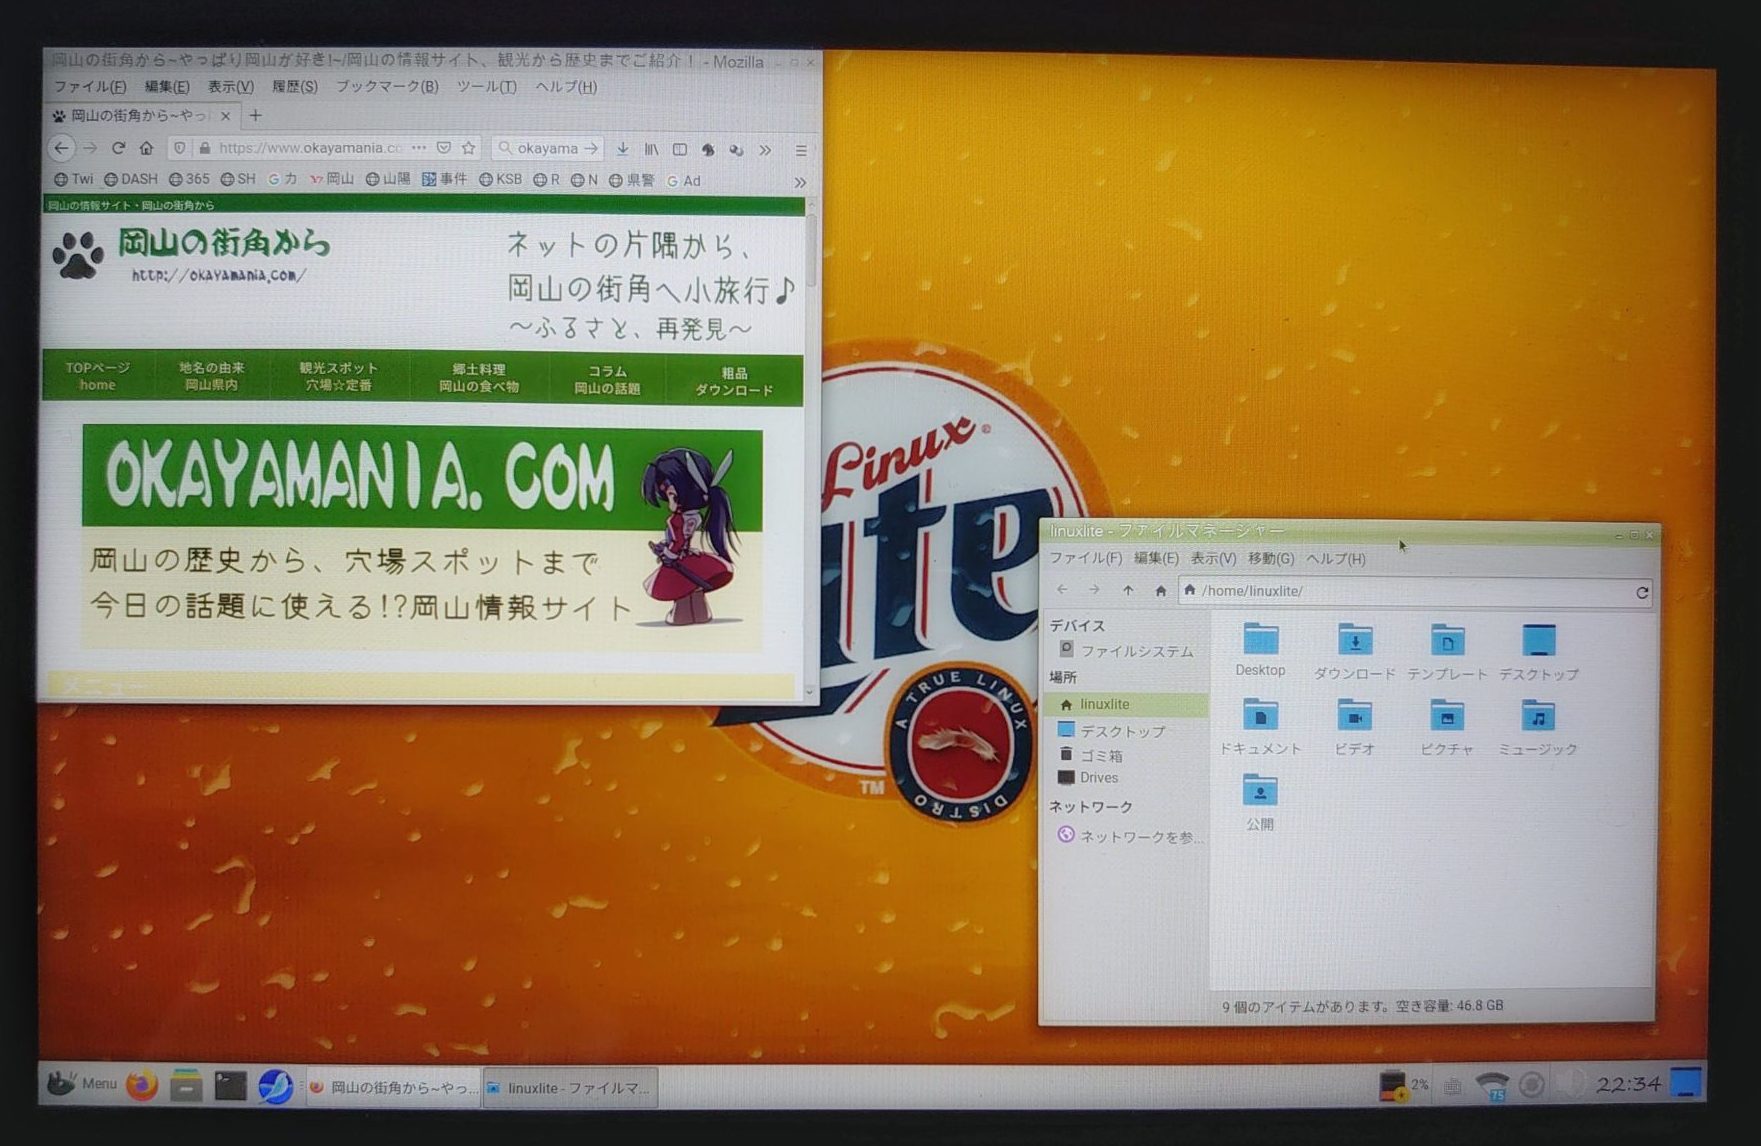Image resolution: width=1761 pixels, height=1146 pixels.
Task: Expand the Firefox hamburger menu
Action: point(801,150)
